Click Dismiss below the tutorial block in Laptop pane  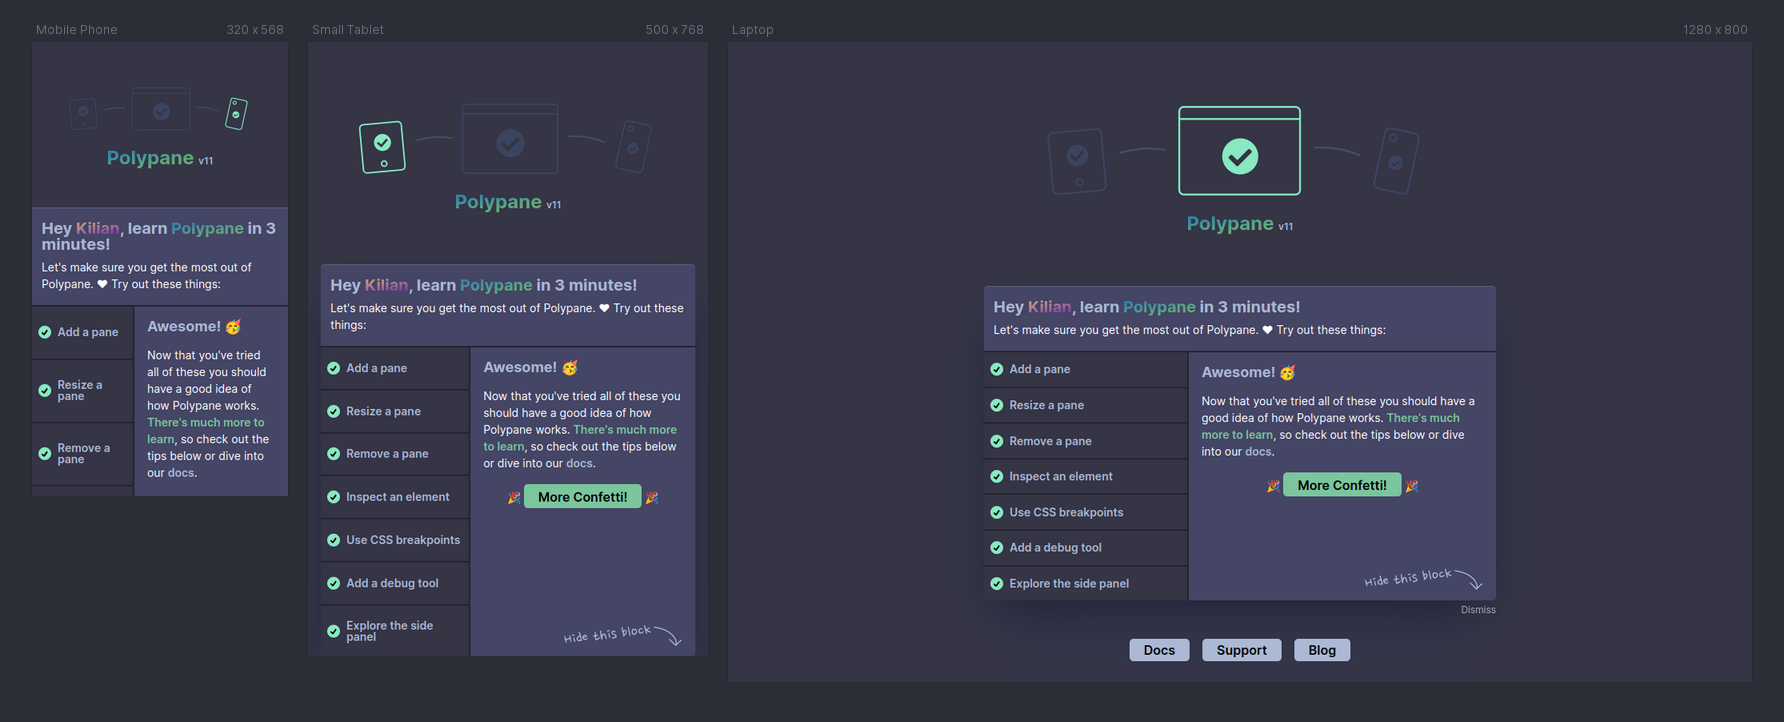point(1478,610)
